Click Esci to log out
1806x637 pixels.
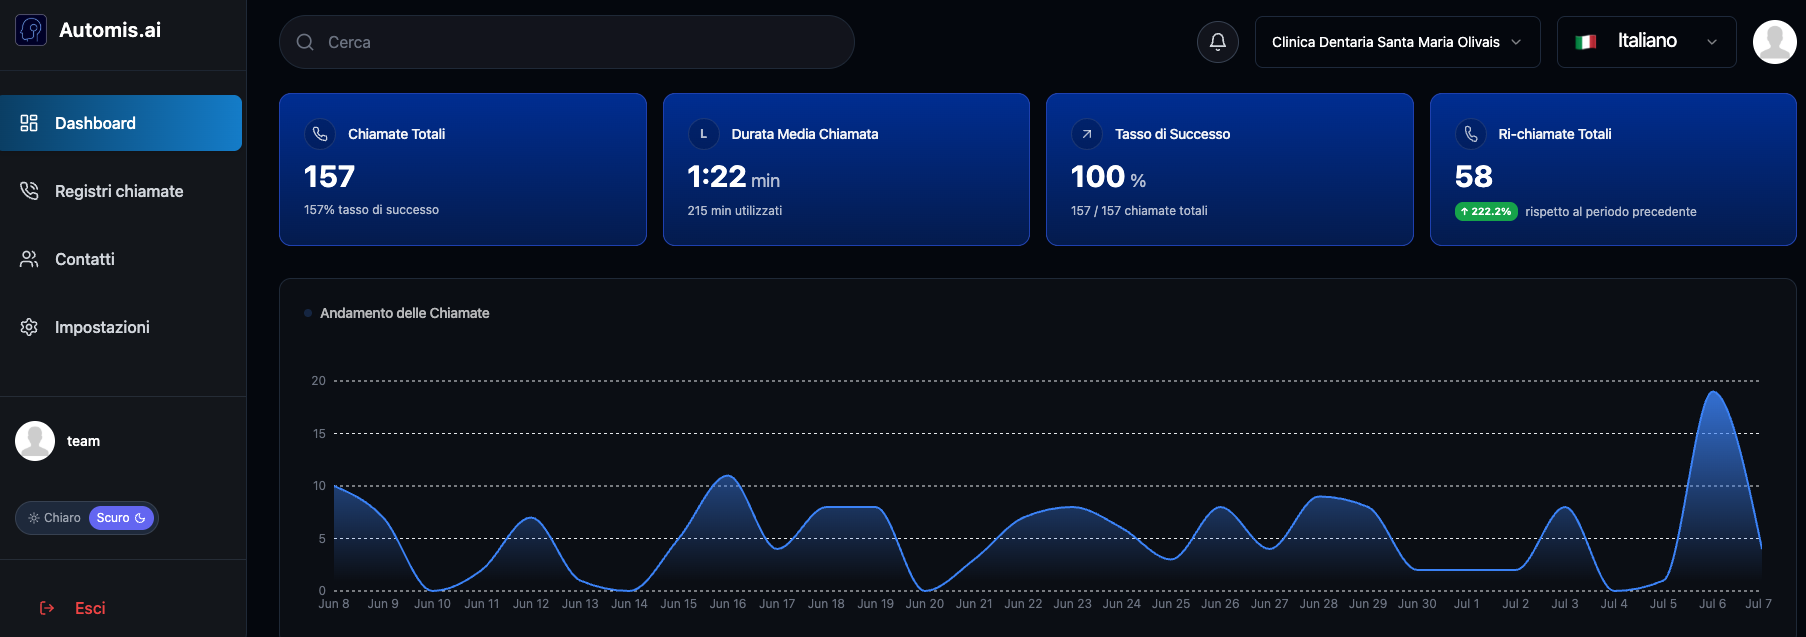tap(90, 608)
